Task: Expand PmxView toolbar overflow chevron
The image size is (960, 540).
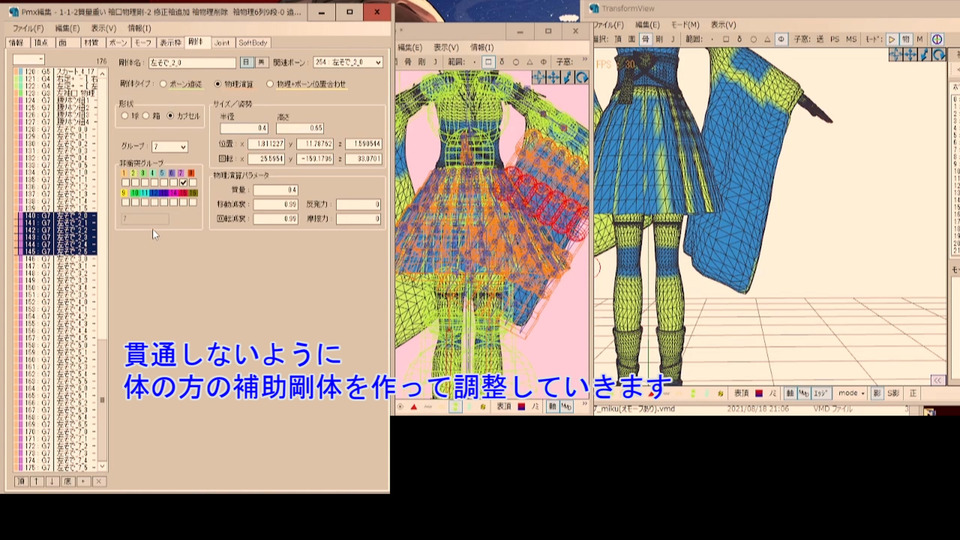Action: 584,60
